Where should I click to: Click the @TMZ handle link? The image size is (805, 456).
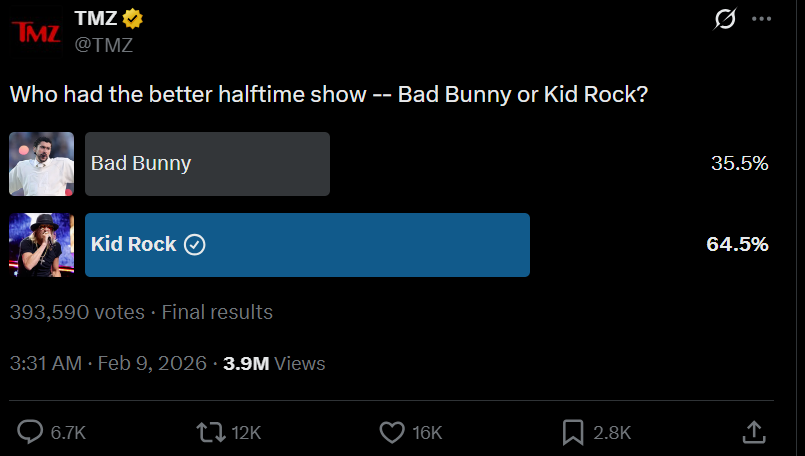click(104, 45)
